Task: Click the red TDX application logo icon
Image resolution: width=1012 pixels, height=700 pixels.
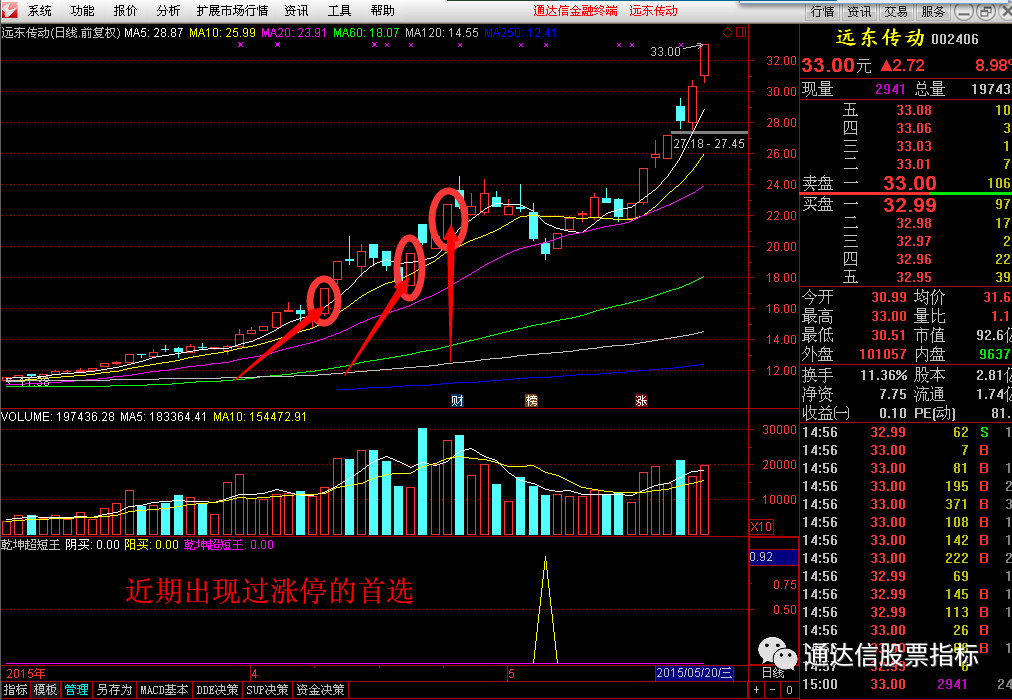Action: tap(10, 11)
